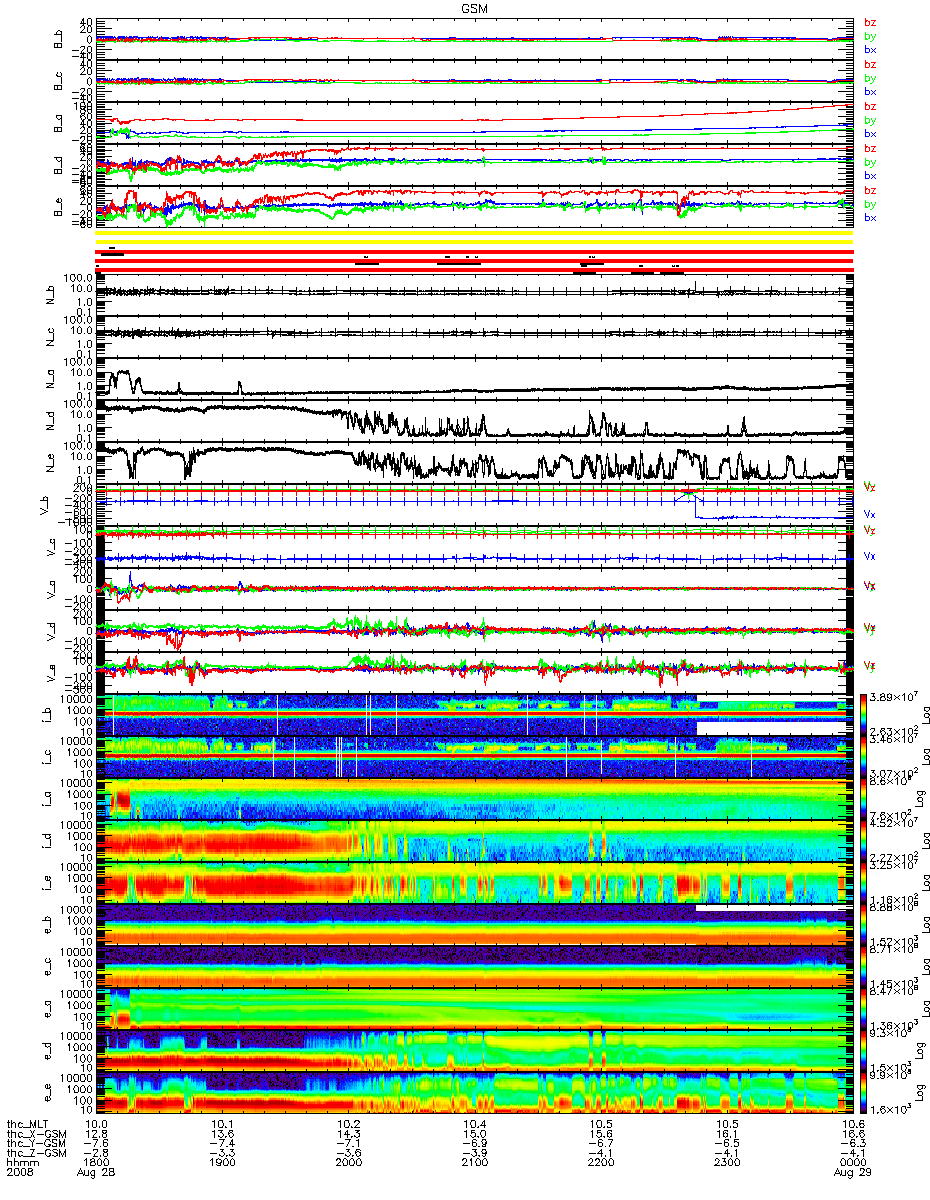Click the X-GSM value 15.0
This screenshot has height=1200, width=930.
tap(474, 1134)
